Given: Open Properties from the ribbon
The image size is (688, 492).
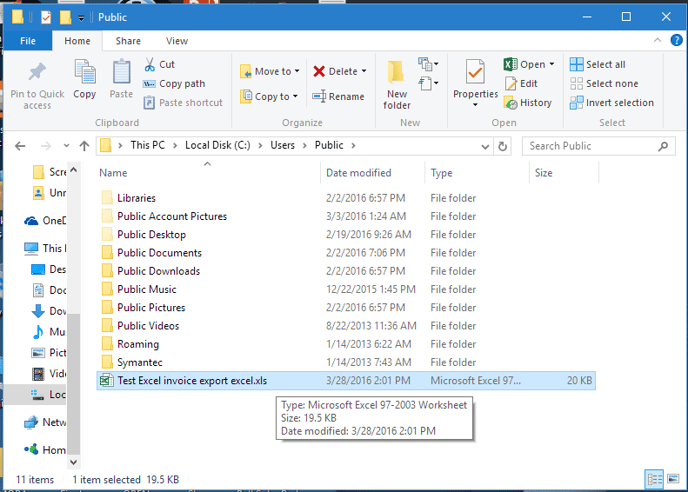Looking at the screenshot, I should [475, 74].
